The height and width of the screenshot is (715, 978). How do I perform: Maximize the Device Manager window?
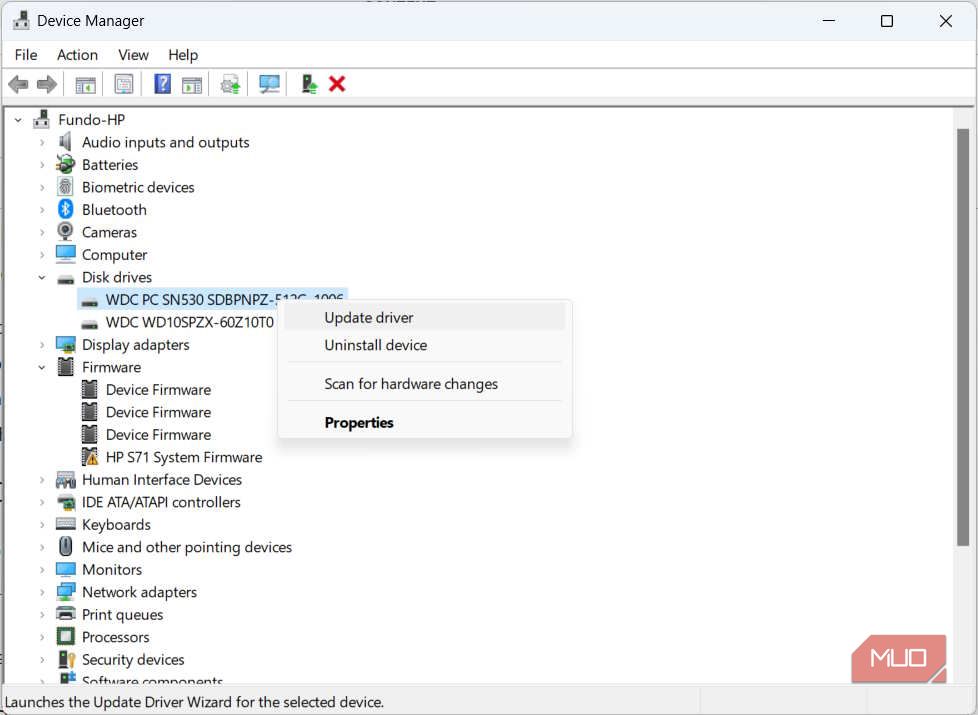(x=886, y=21)
